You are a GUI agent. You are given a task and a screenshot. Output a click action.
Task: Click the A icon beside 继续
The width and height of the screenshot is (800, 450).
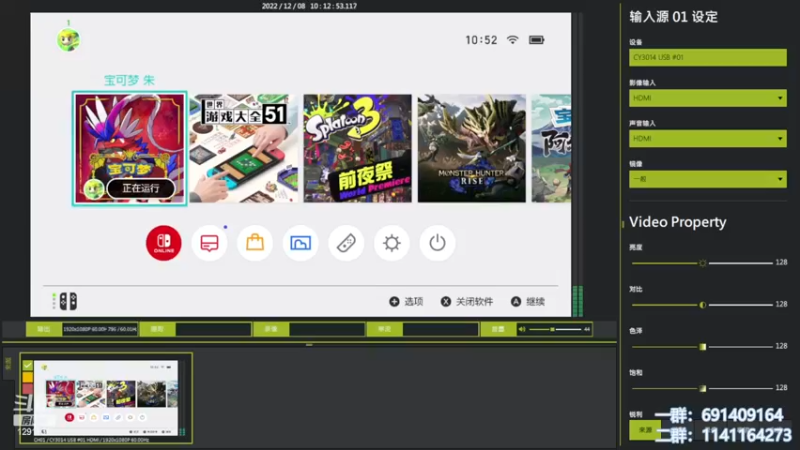tap(516, 302)
